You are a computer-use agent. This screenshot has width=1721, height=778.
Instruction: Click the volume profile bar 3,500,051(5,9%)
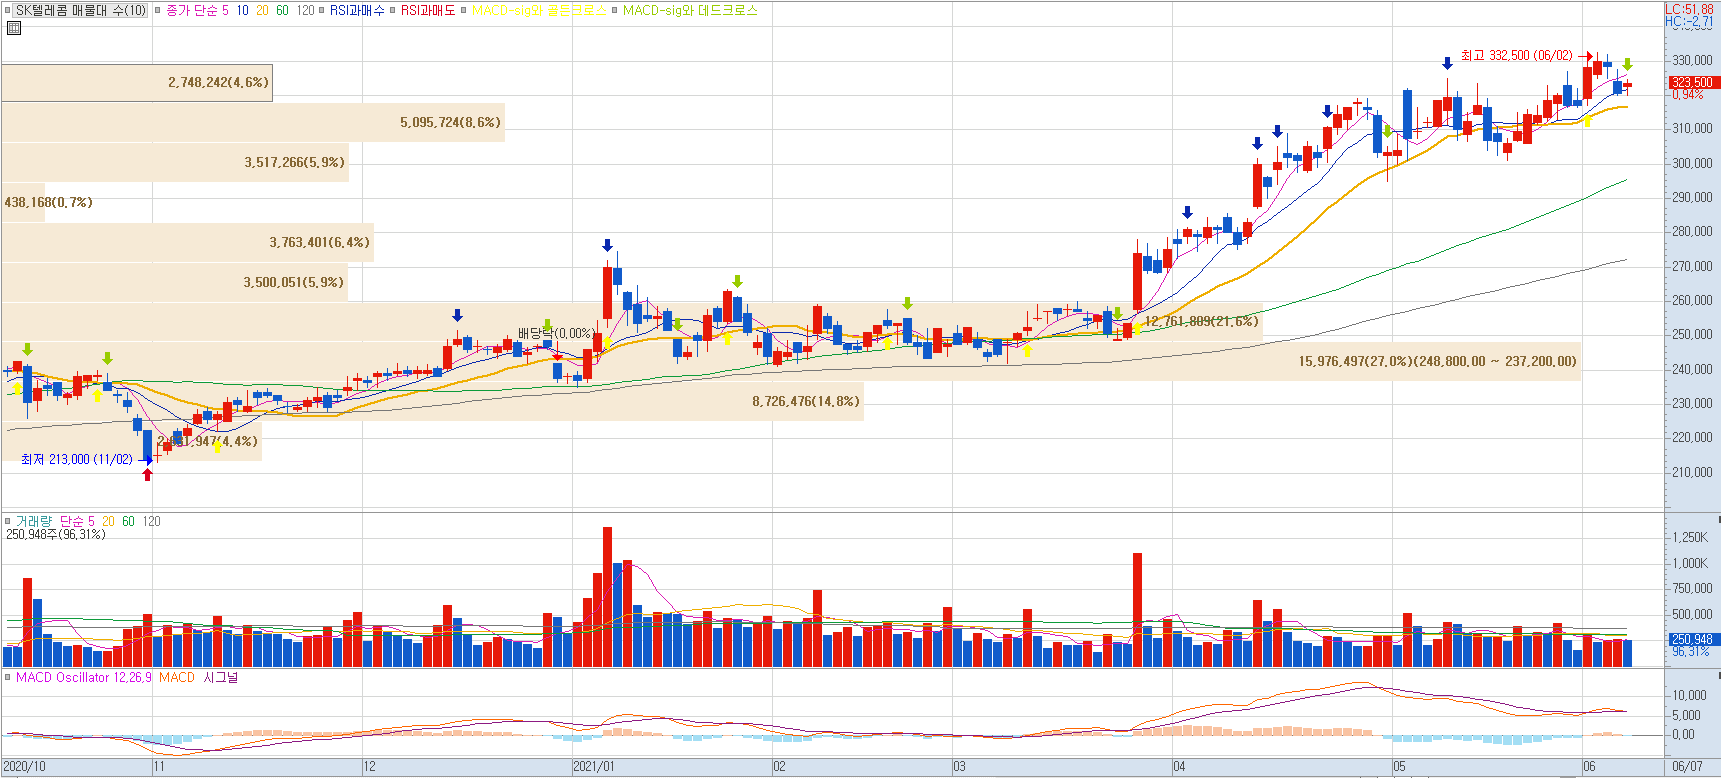[x=175, y=282]
